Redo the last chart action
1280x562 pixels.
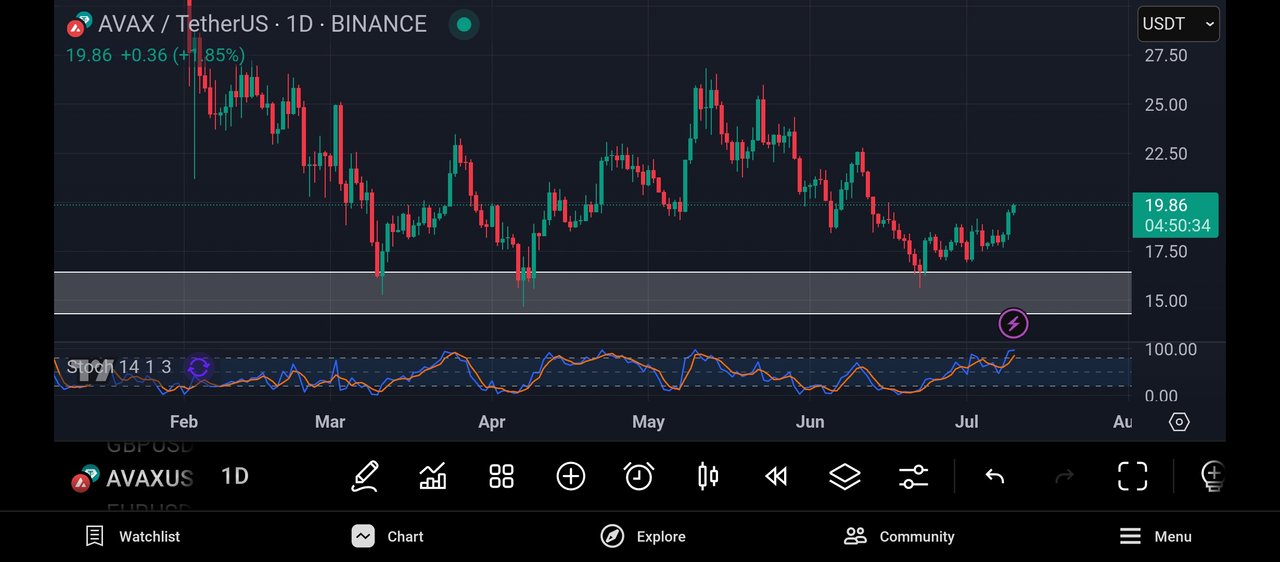(1064, 477)
